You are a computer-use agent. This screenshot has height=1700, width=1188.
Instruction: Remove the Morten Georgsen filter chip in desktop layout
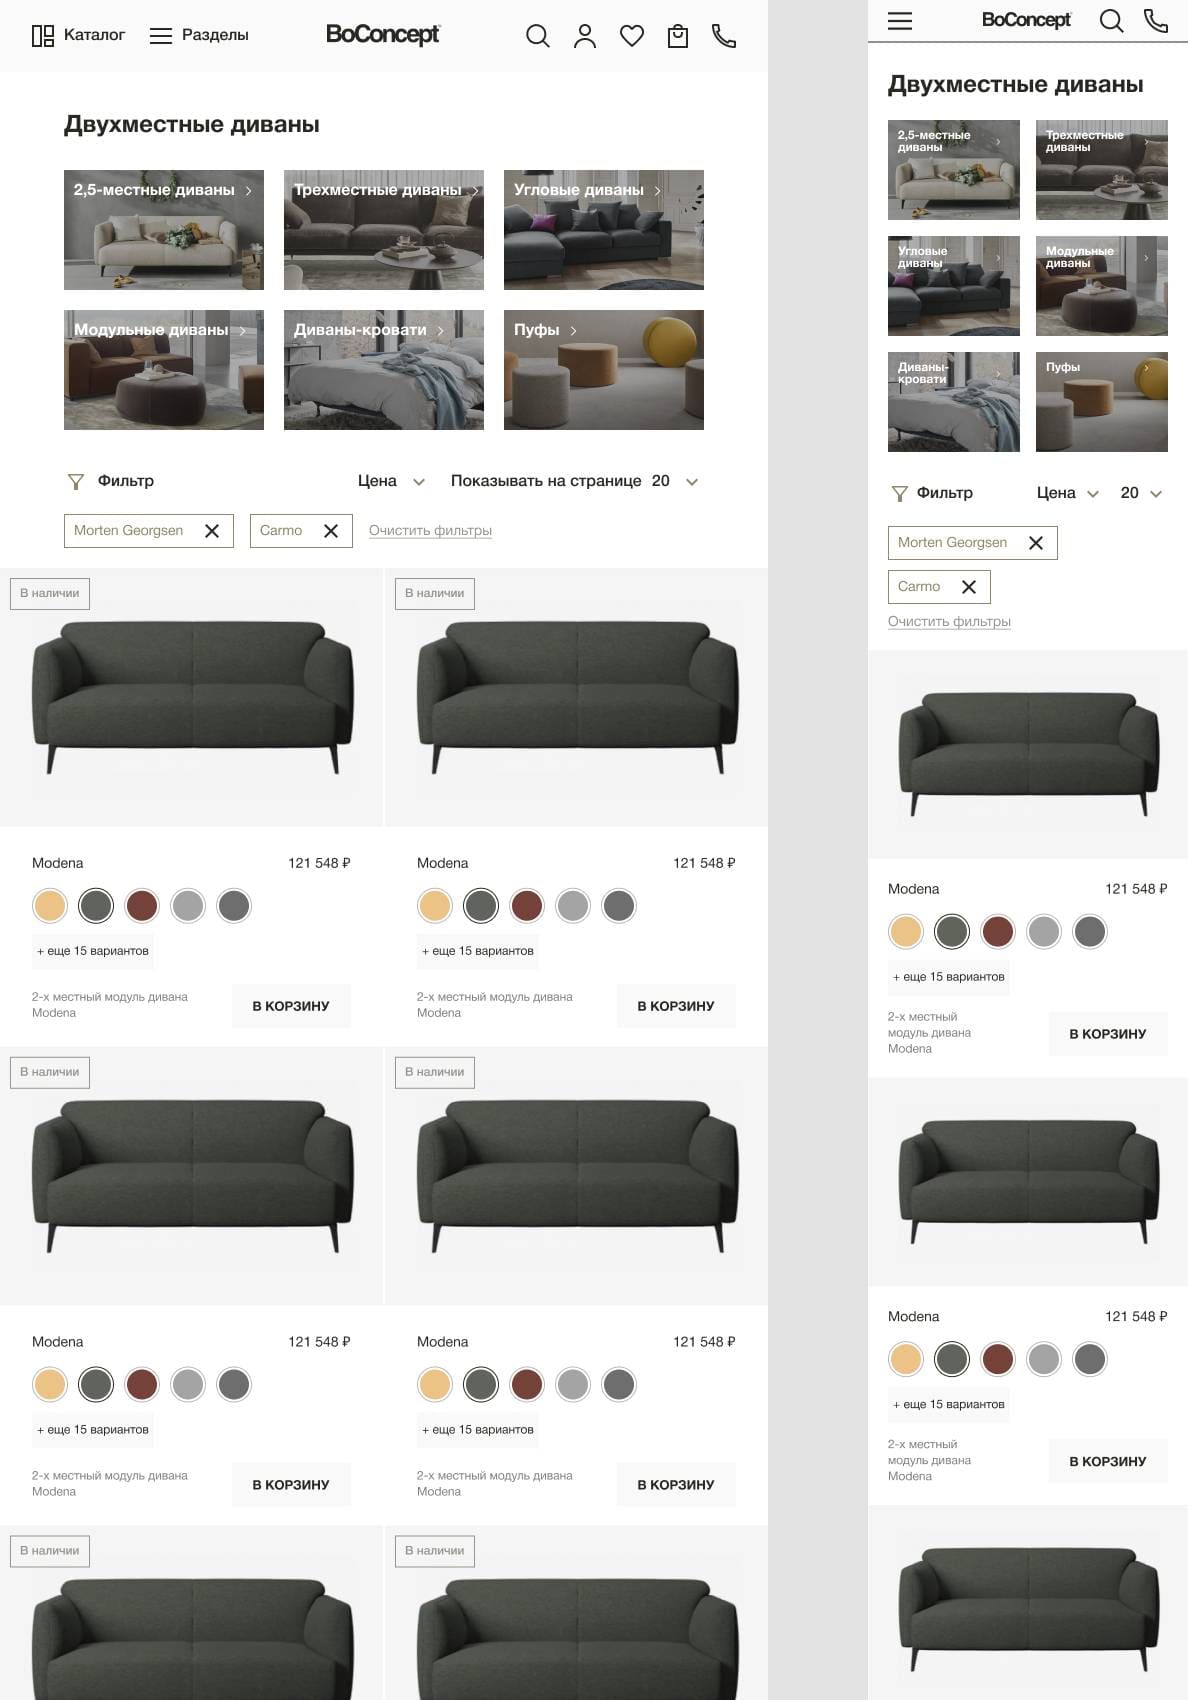tap(212, 531)
